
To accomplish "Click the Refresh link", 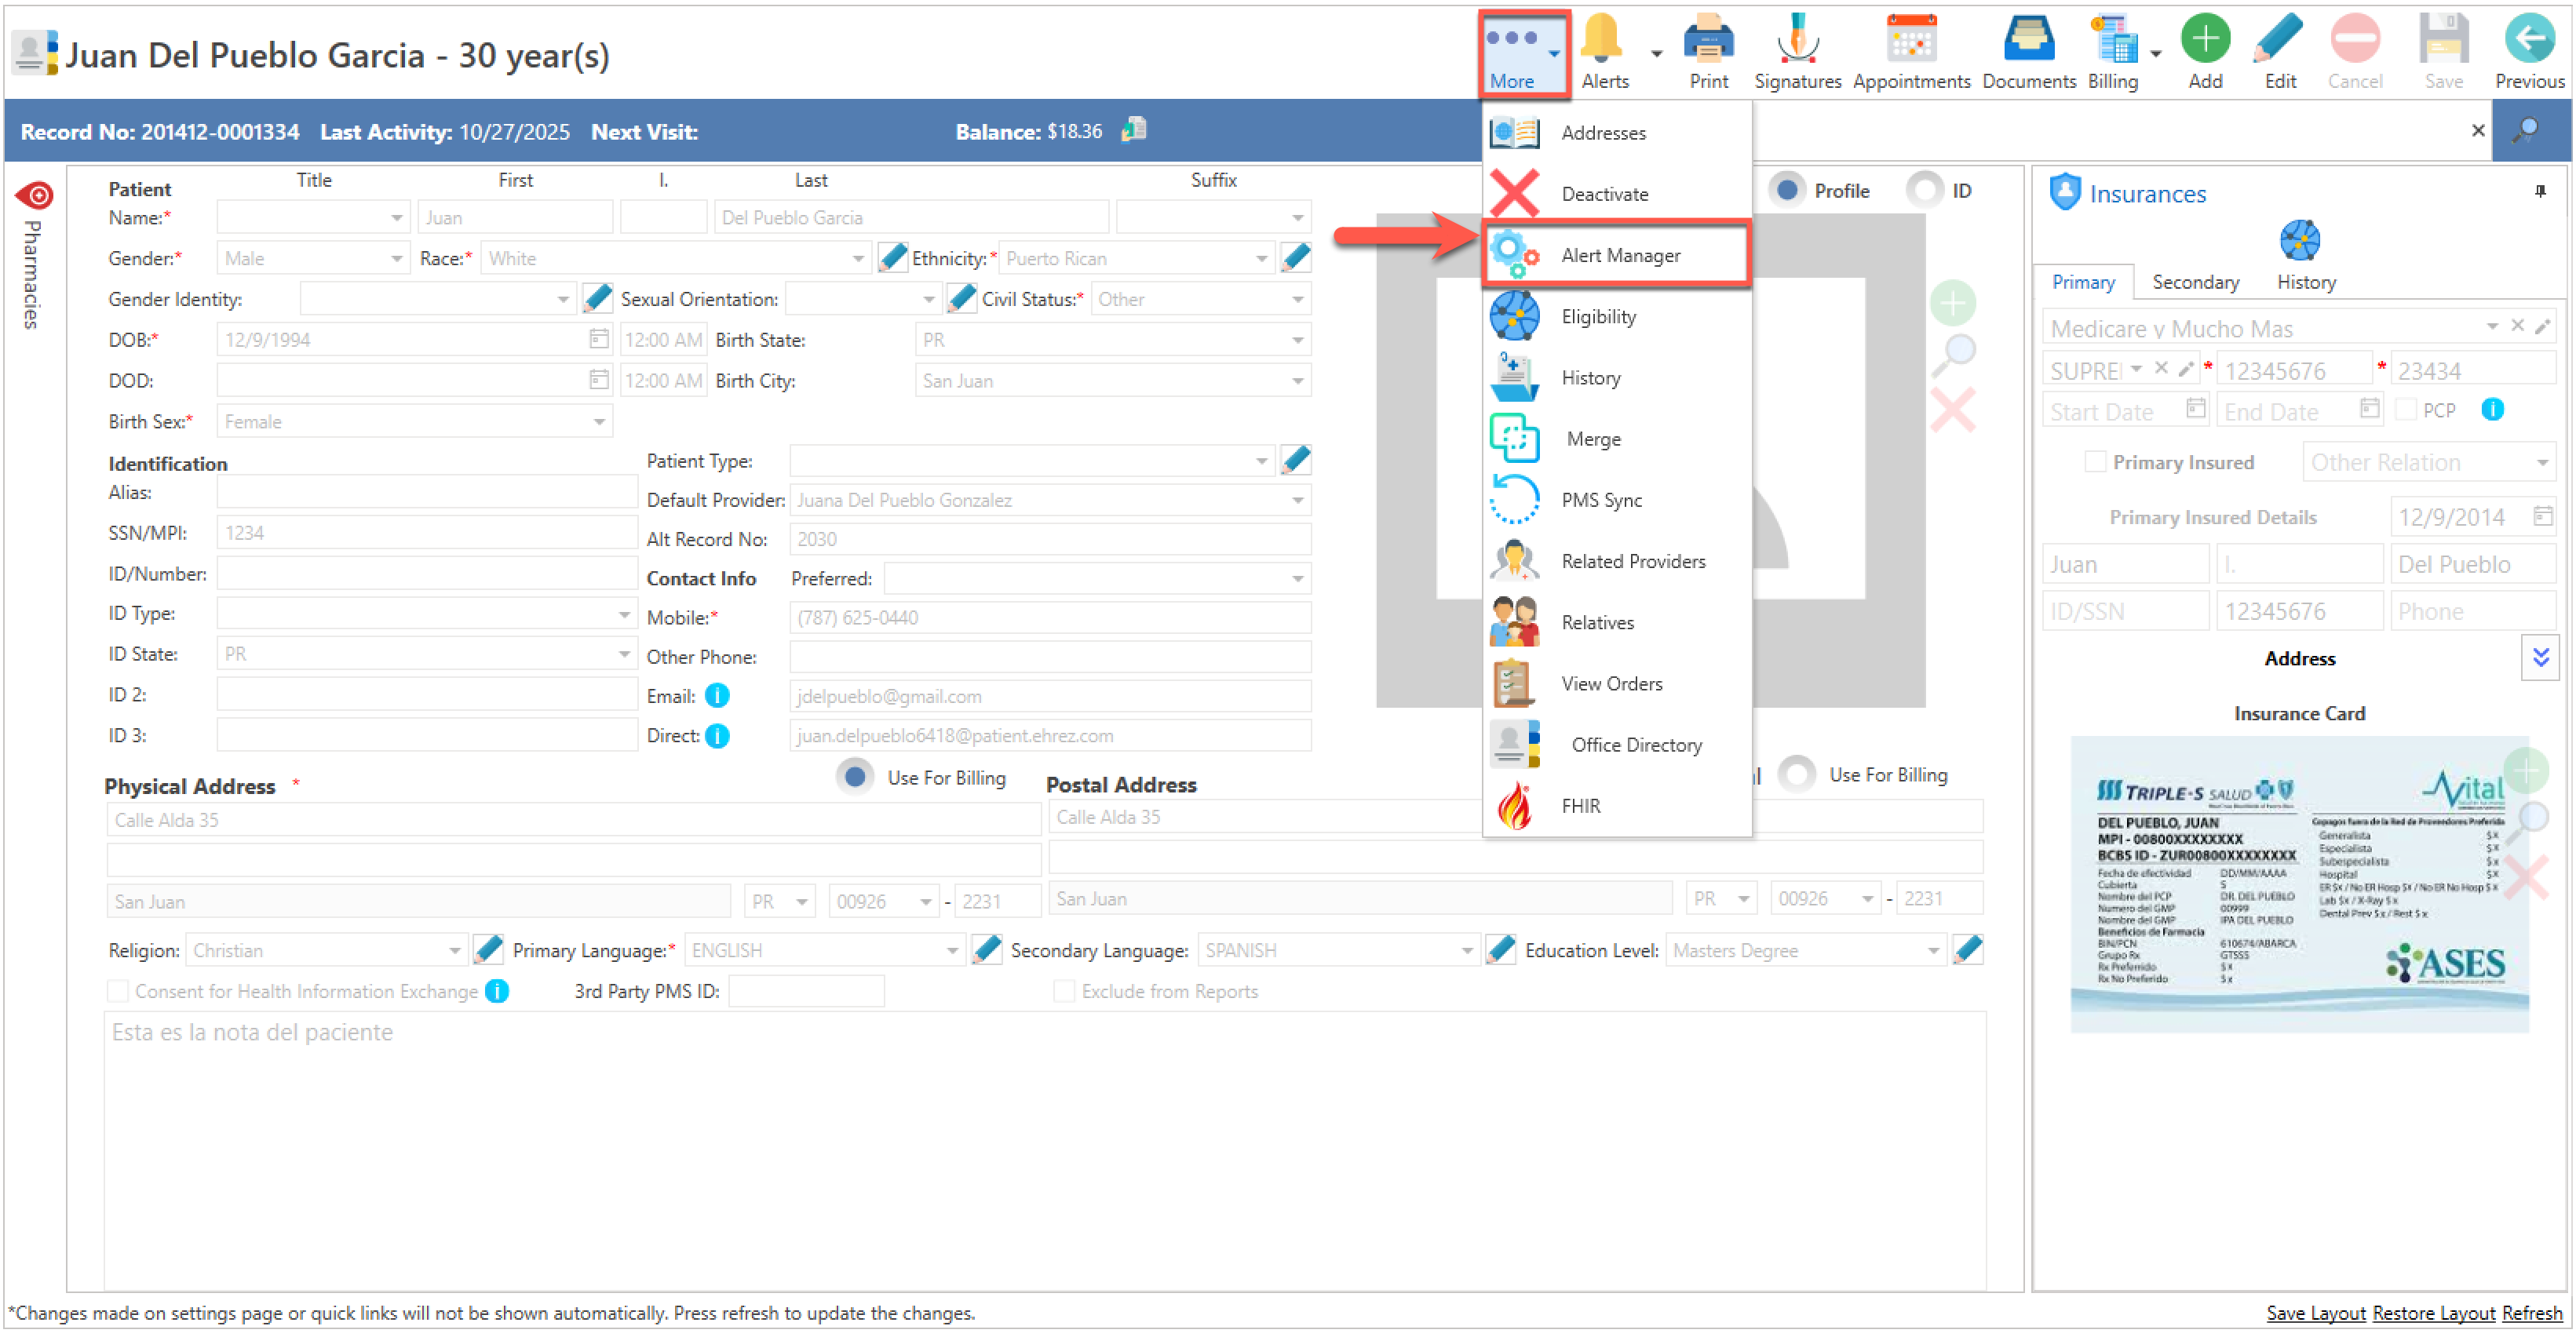I will point(2531,1313).
